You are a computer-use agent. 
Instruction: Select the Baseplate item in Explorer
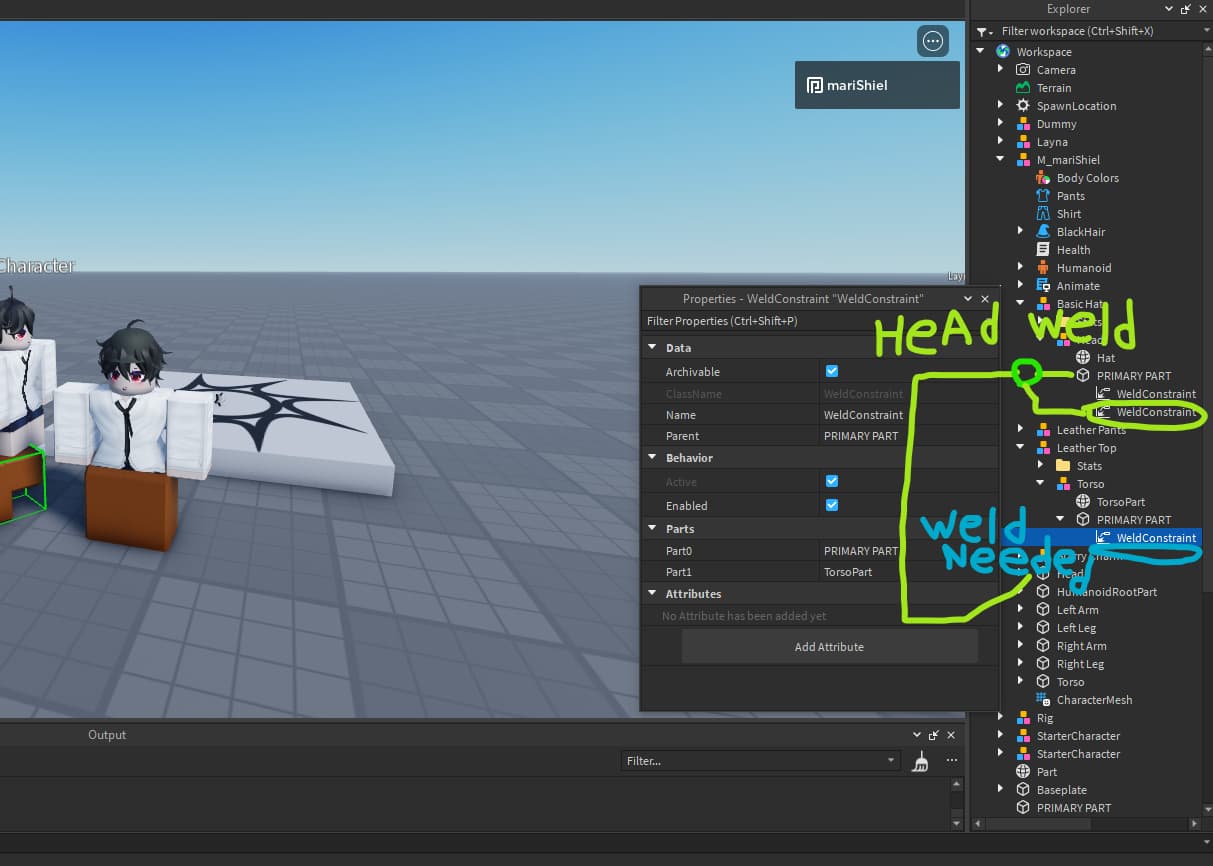(x=1064, y=790)
